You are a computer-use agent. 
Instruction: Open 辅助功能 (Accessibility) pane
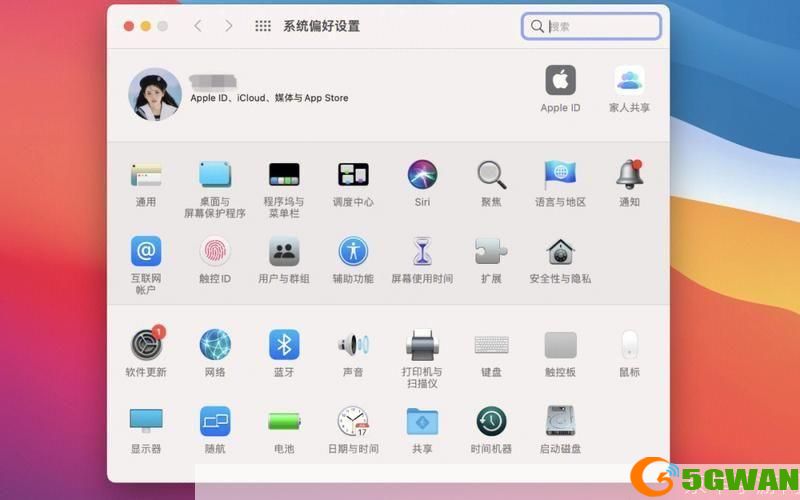[x=353, y=251]
